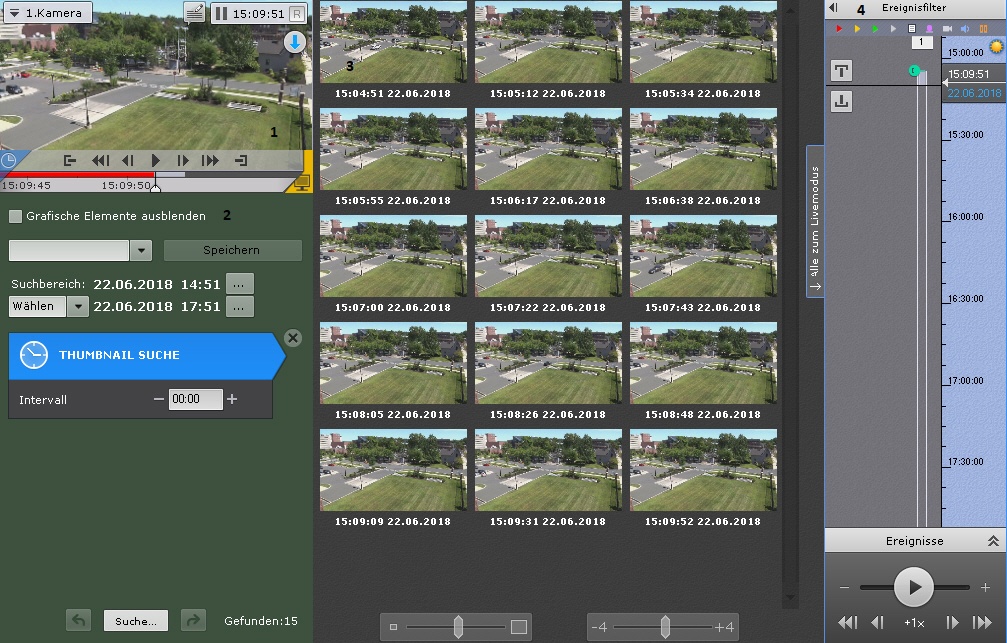Image resolution: width=1007 pixels, height=643 pixels.
Task: Filter events by the purple operator icon
Action: pyautogui.click(x=929, y=29)
